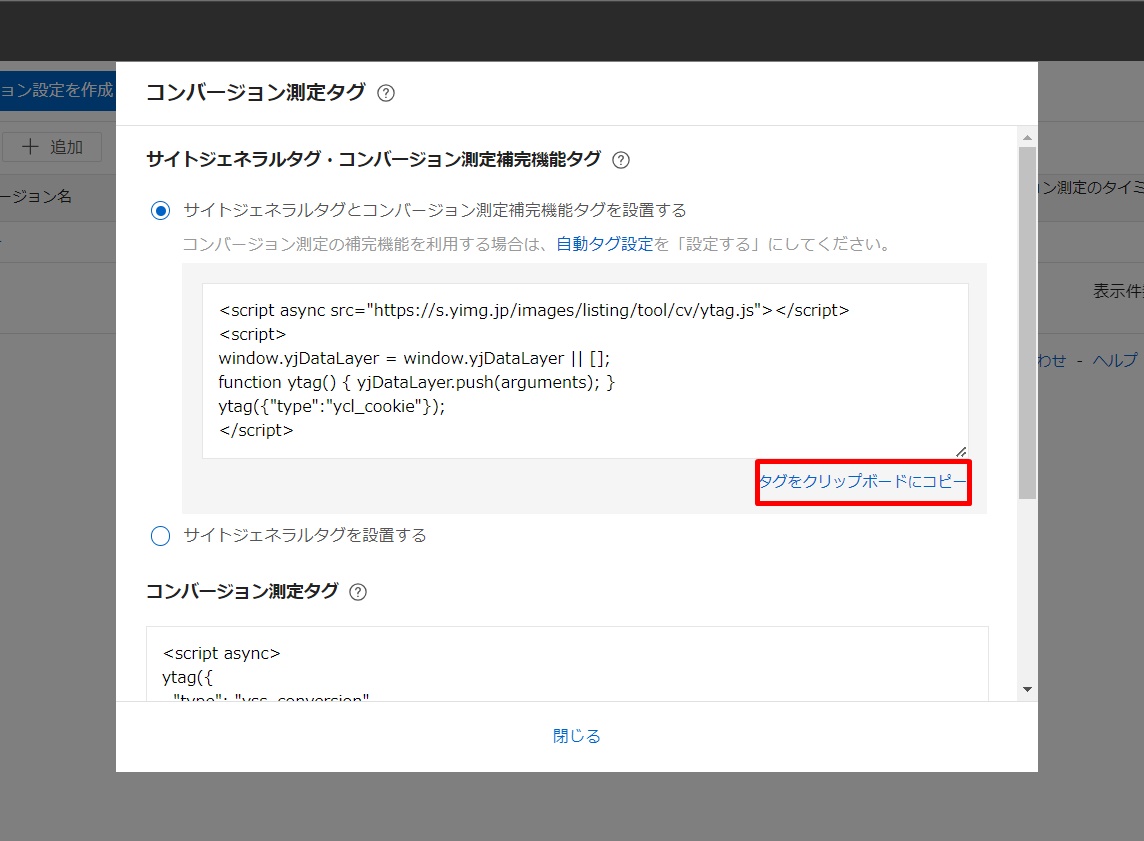Click the label text サイトジェネラルタグを設置する
1144x841 pixels.
pyautogui.click(x=305, y=536)
